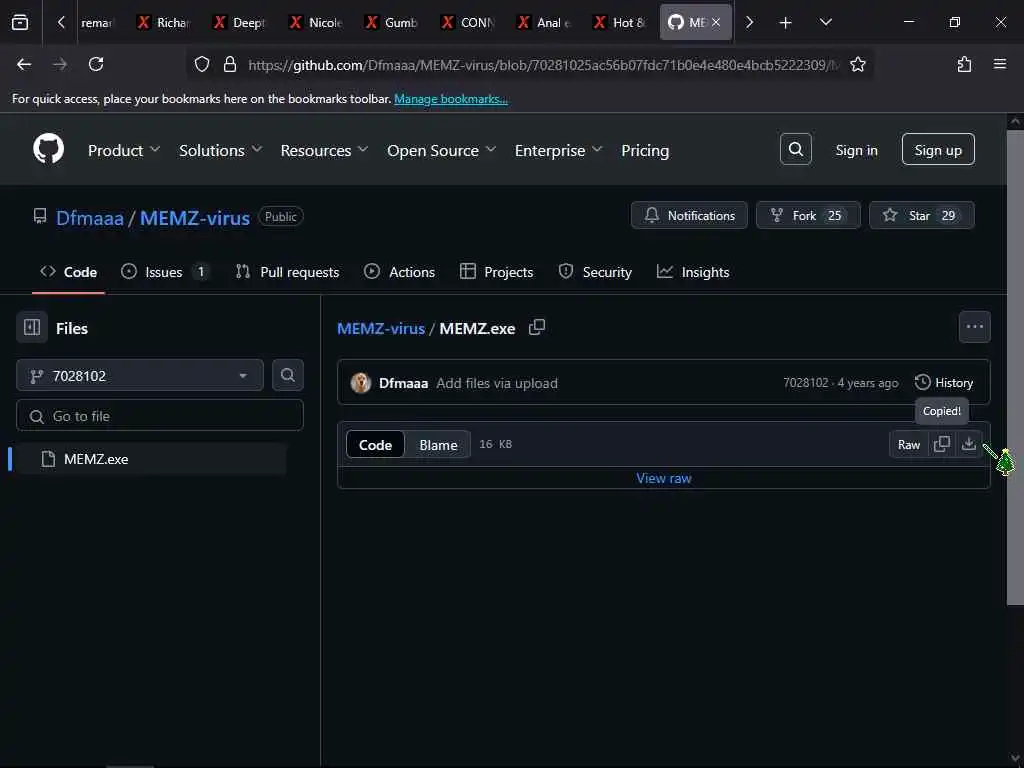This screenshot has width=1024, height=768.
Task: Click the page vertical scrollbar thumb
Action: (1015, 368)
